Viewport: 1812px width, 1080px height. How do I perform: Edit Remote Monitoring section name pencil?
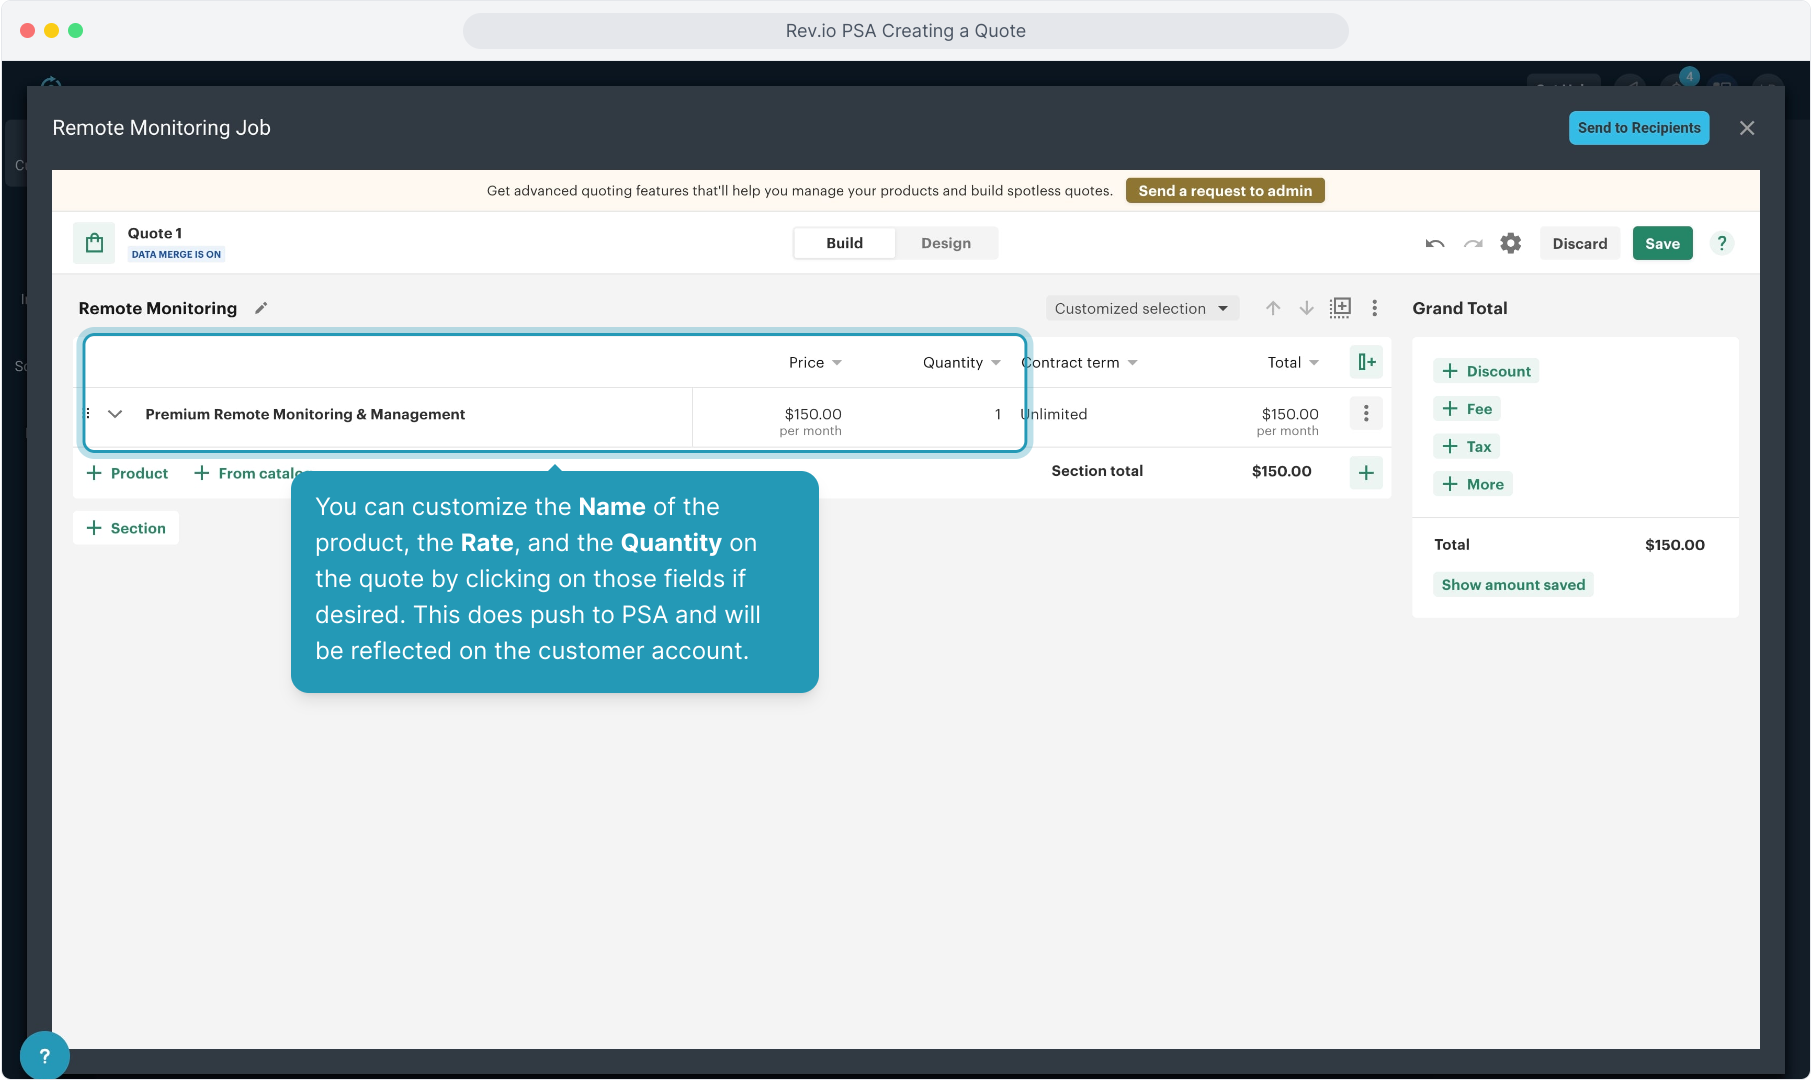pos(261,308)
